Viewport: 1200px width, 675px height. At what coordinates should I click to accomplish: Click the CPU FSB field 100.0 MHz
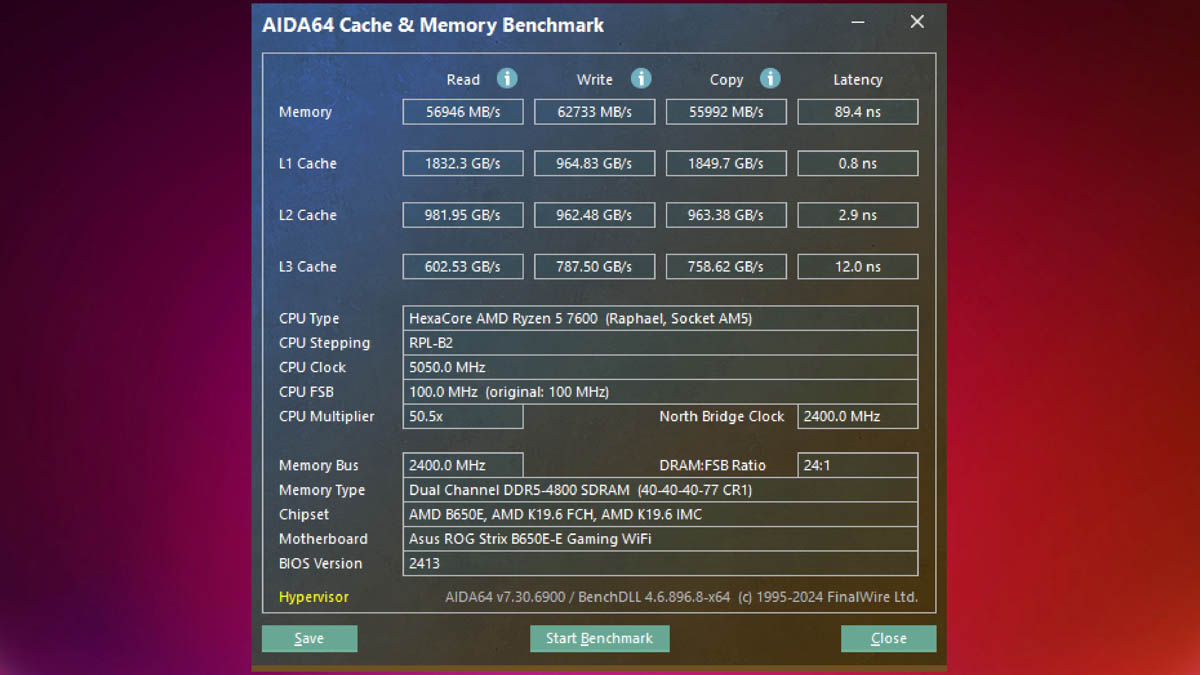coord(660,392)
